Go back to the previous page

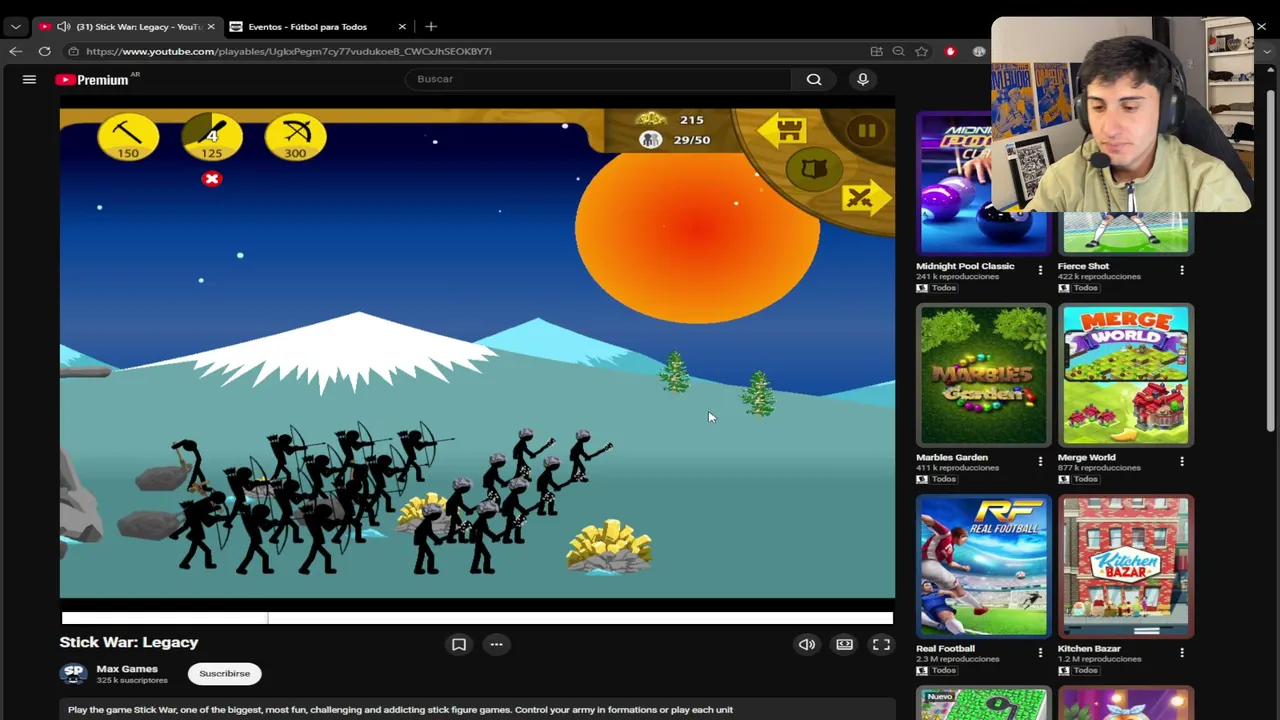click(x=15, y=51)
